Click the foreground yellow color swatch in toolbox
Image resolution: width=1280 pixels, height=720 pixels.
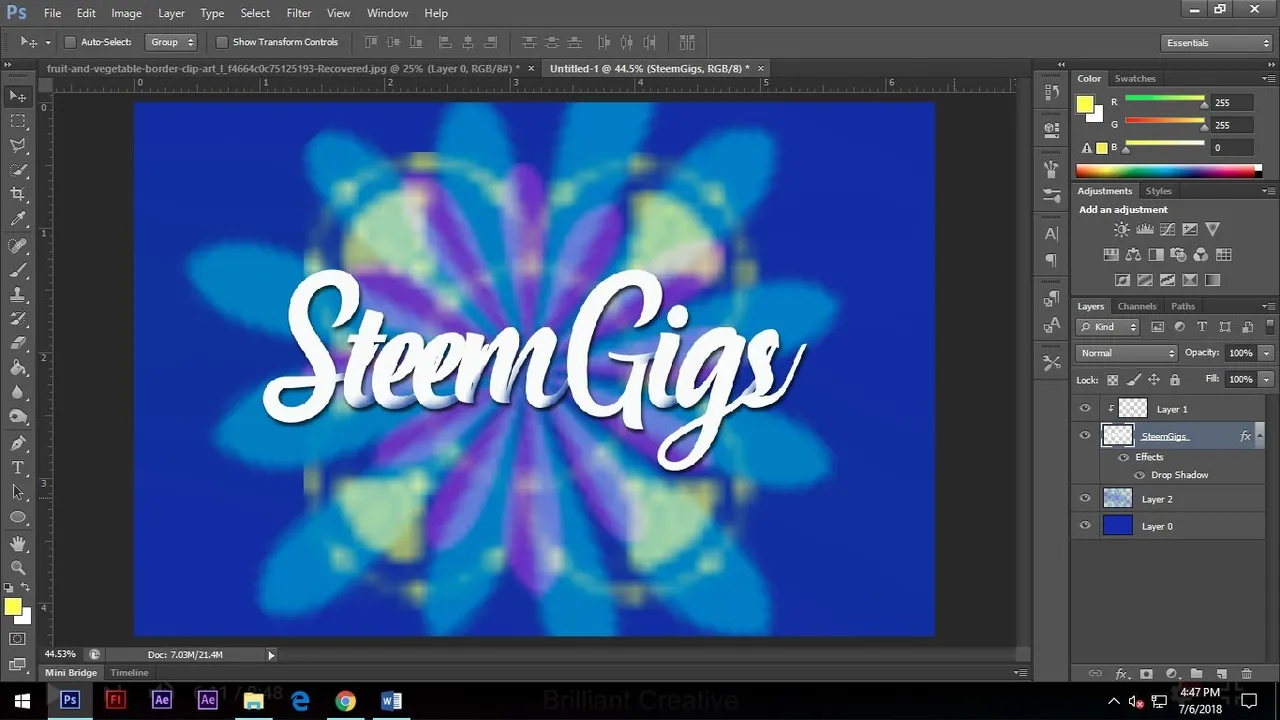pyautogui.click(x=13, y=606)
